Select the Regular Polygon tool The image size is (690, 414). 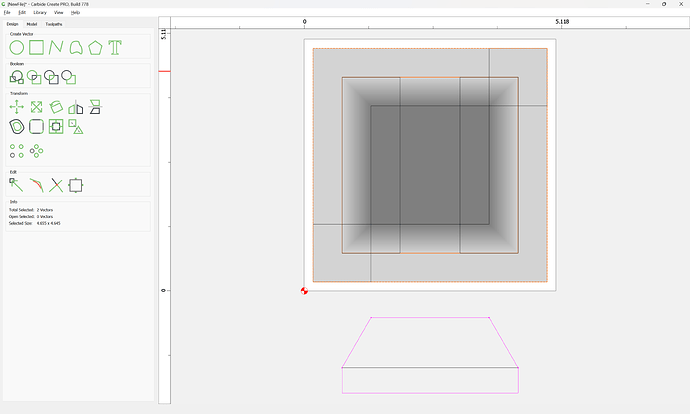click(95, 48)
